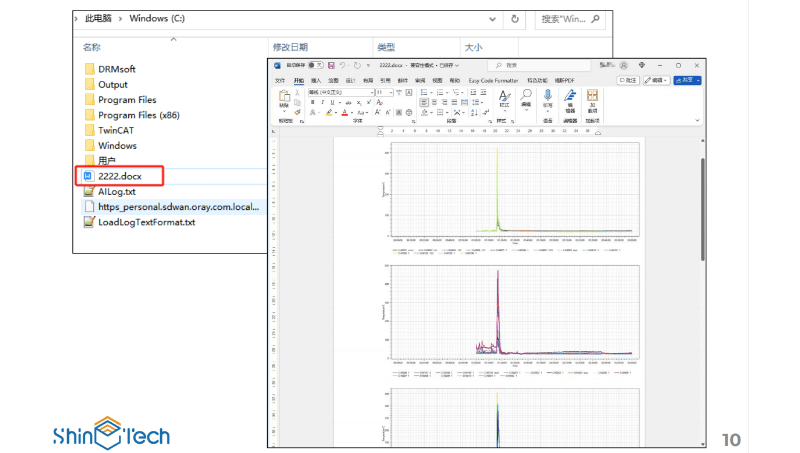Toggle Subscript formatting
The image size is (800, 453).
359,103
